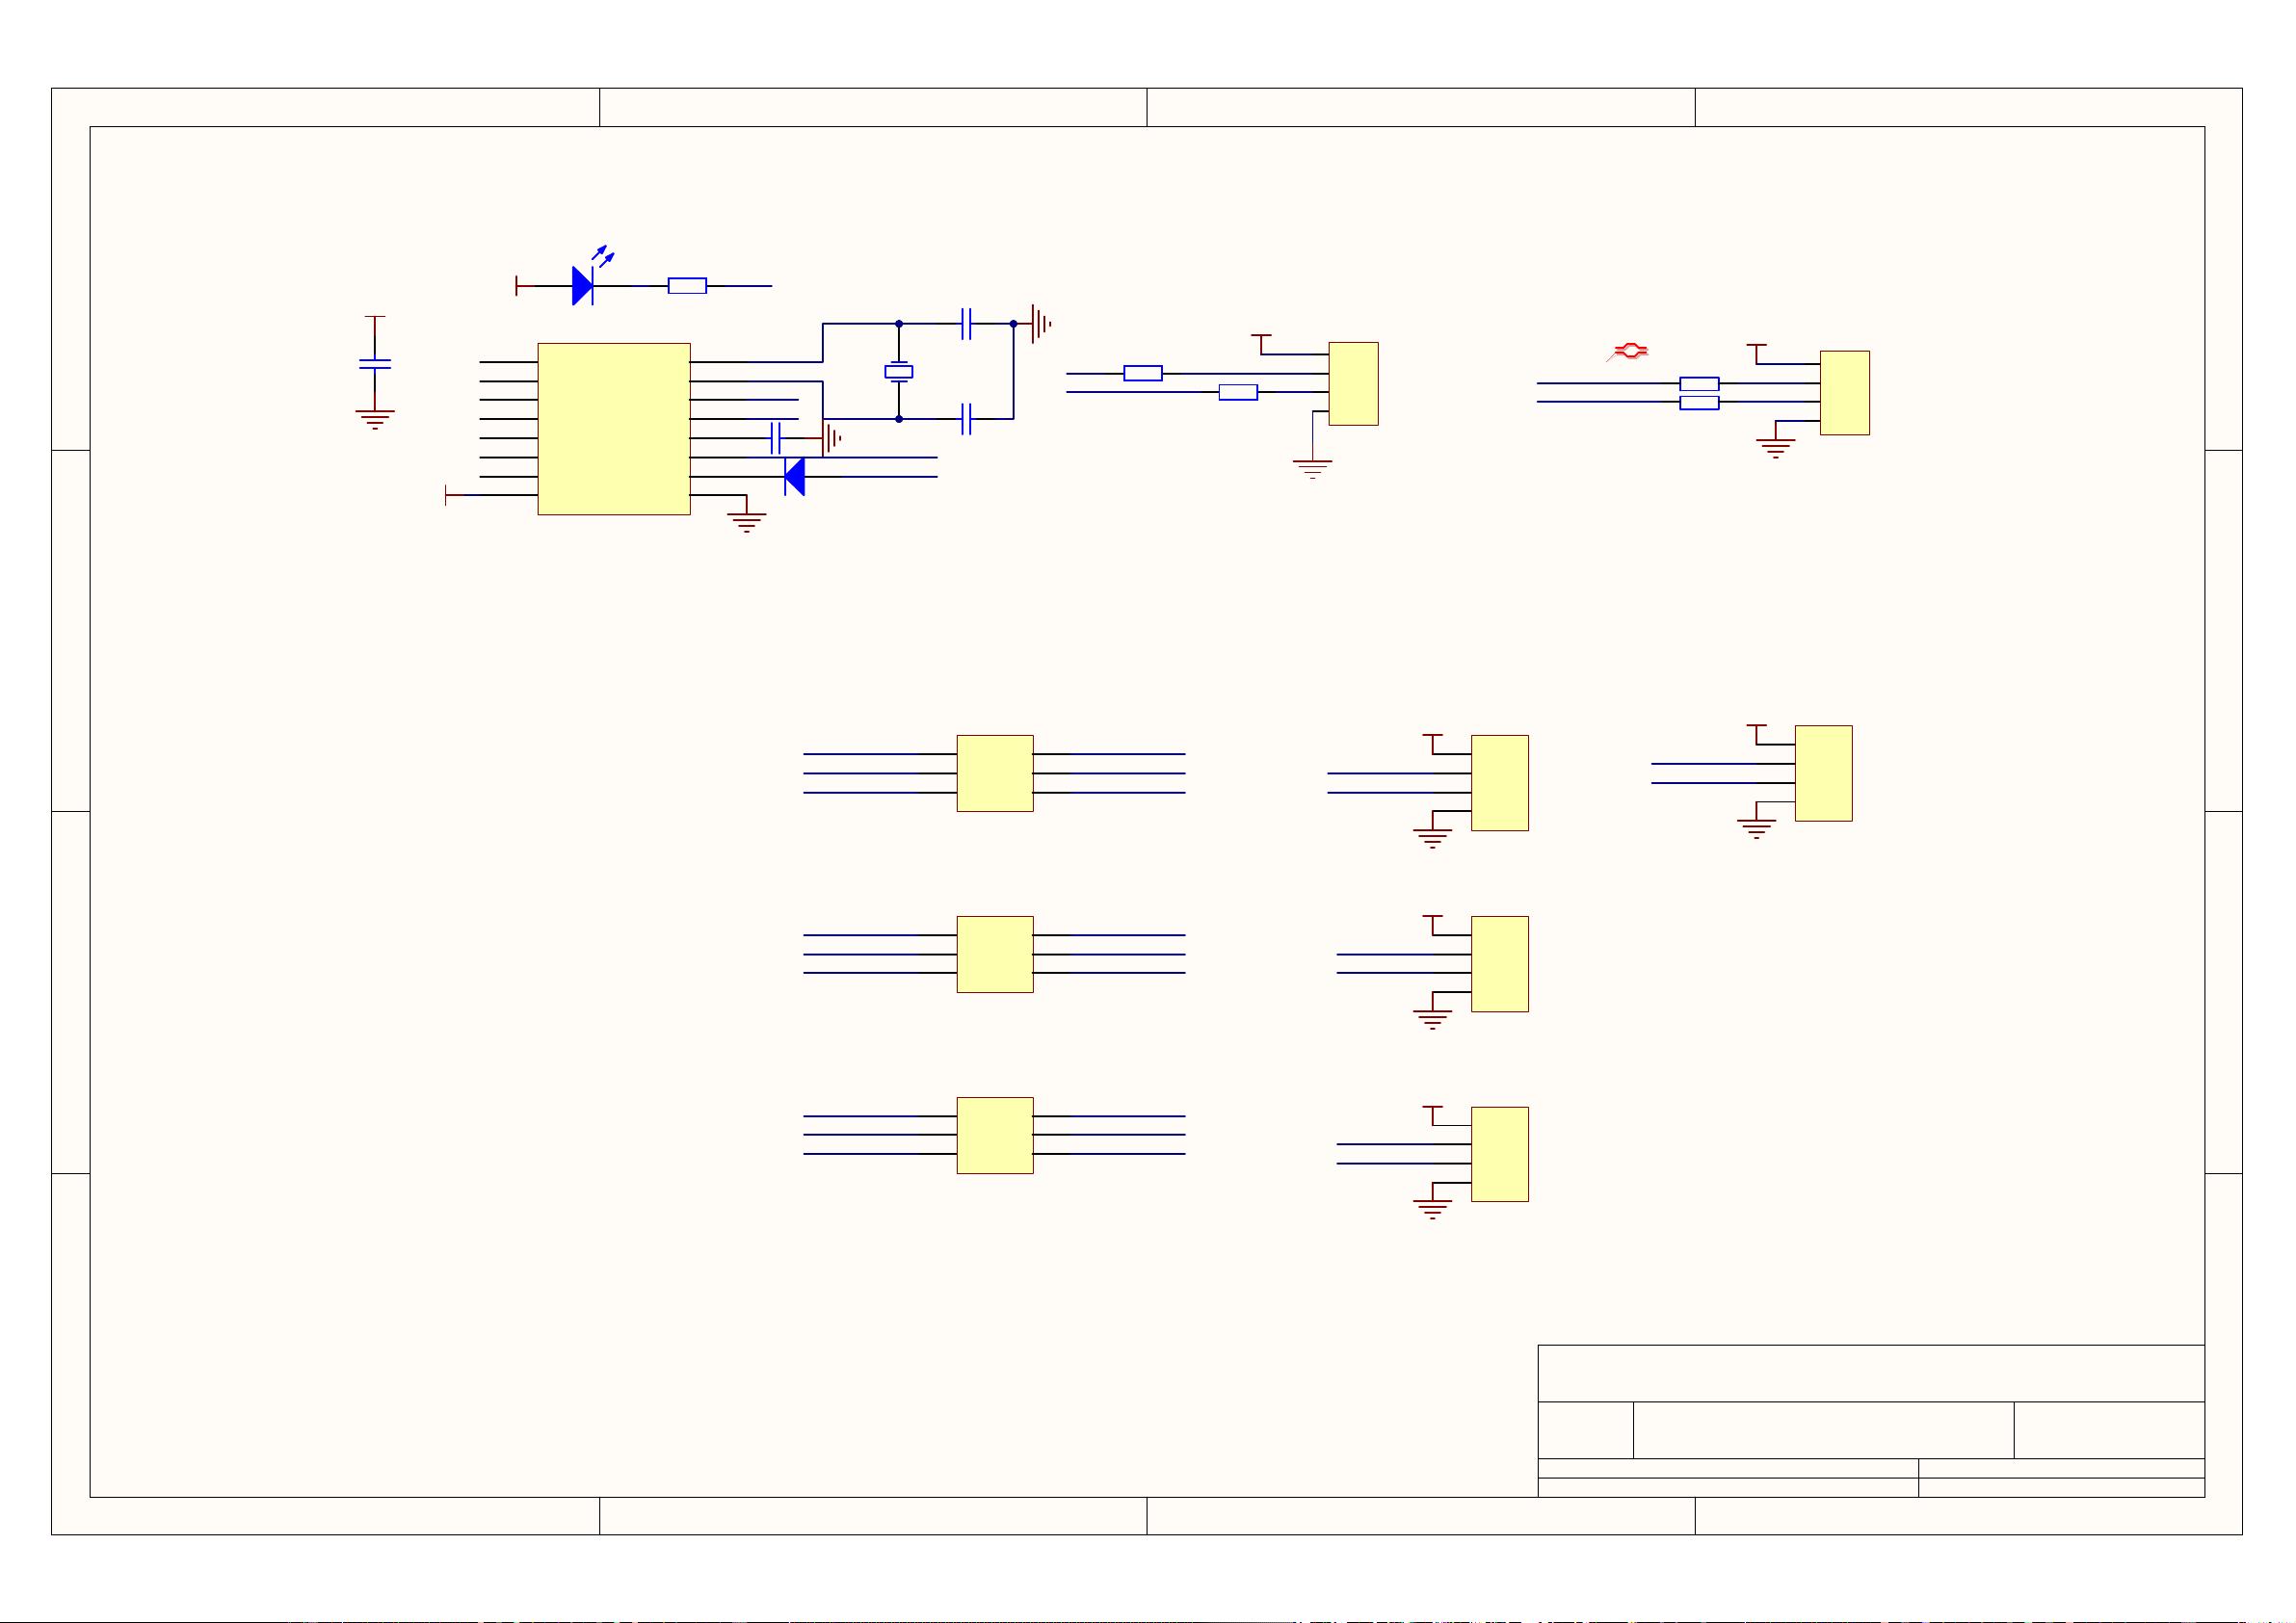
Task: Select top connector in the center column of three
Action: [1500, 783]
